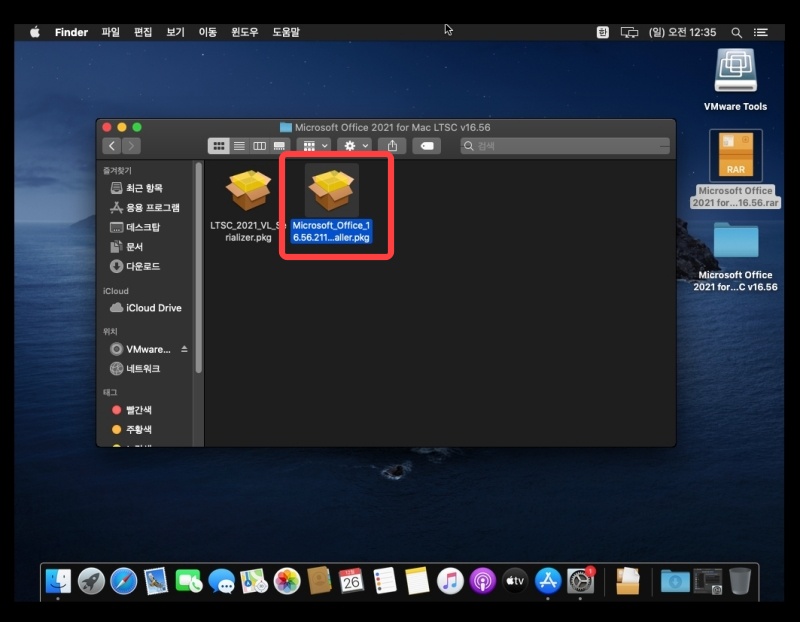Open the 윈도우 menu

click(x=244, y=32)
